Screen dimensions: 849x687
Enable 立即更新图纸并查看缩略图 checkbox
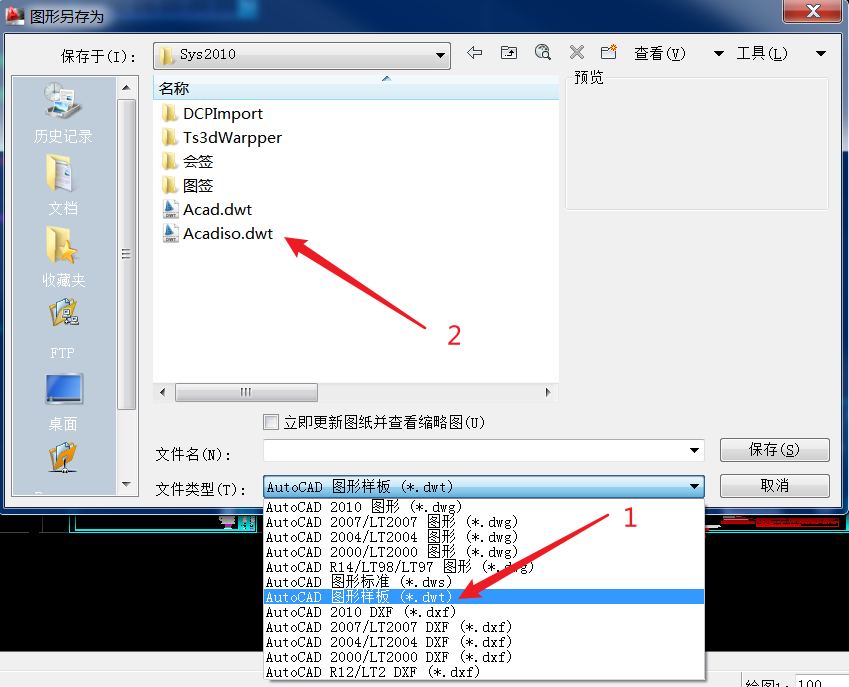click(x=271, y=422)
